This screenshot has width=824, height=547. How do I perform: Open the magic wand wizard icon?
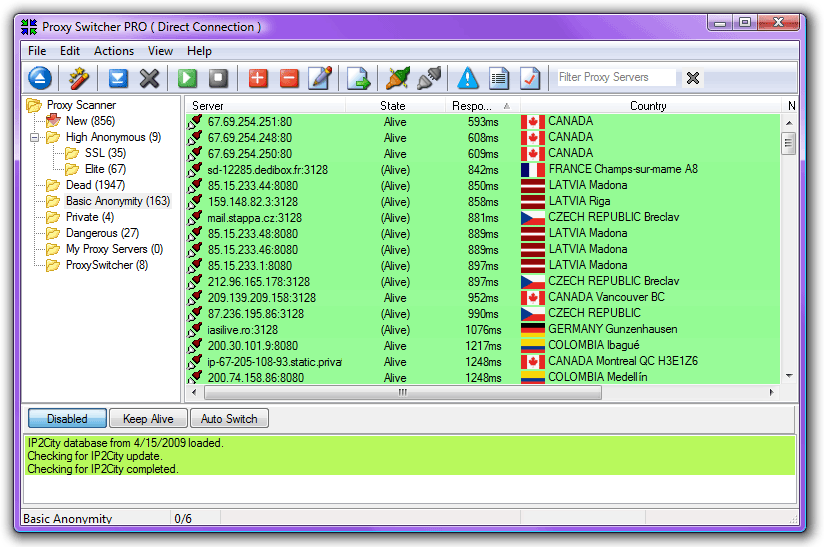click(79, 78)
